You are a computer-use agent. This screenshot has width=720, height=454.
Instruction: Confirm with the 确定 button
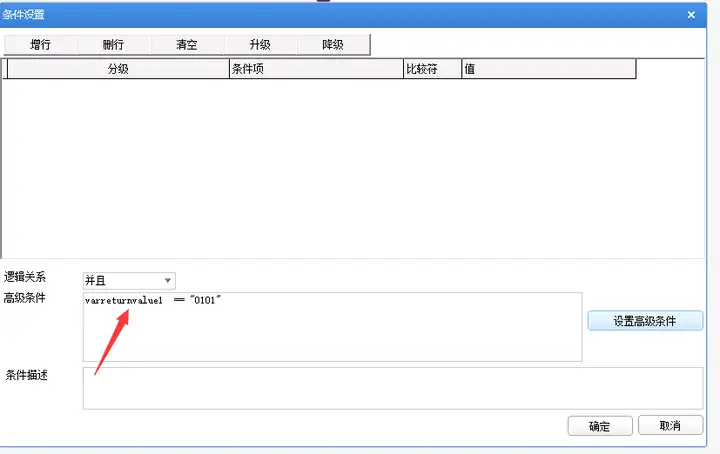point(600,426)
